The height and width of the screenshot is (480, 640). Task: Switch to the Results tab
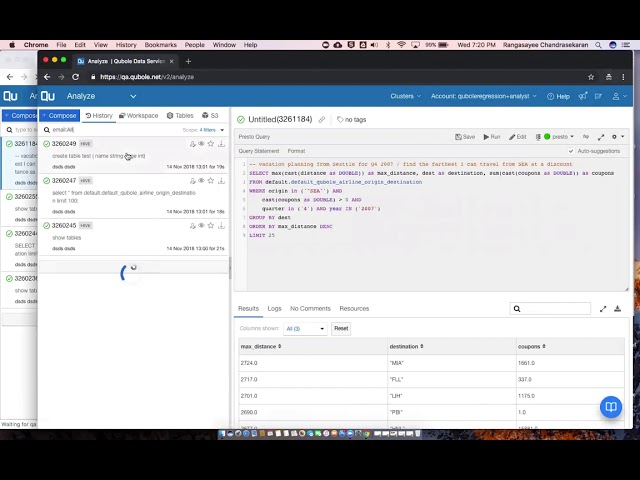(249, 309)
